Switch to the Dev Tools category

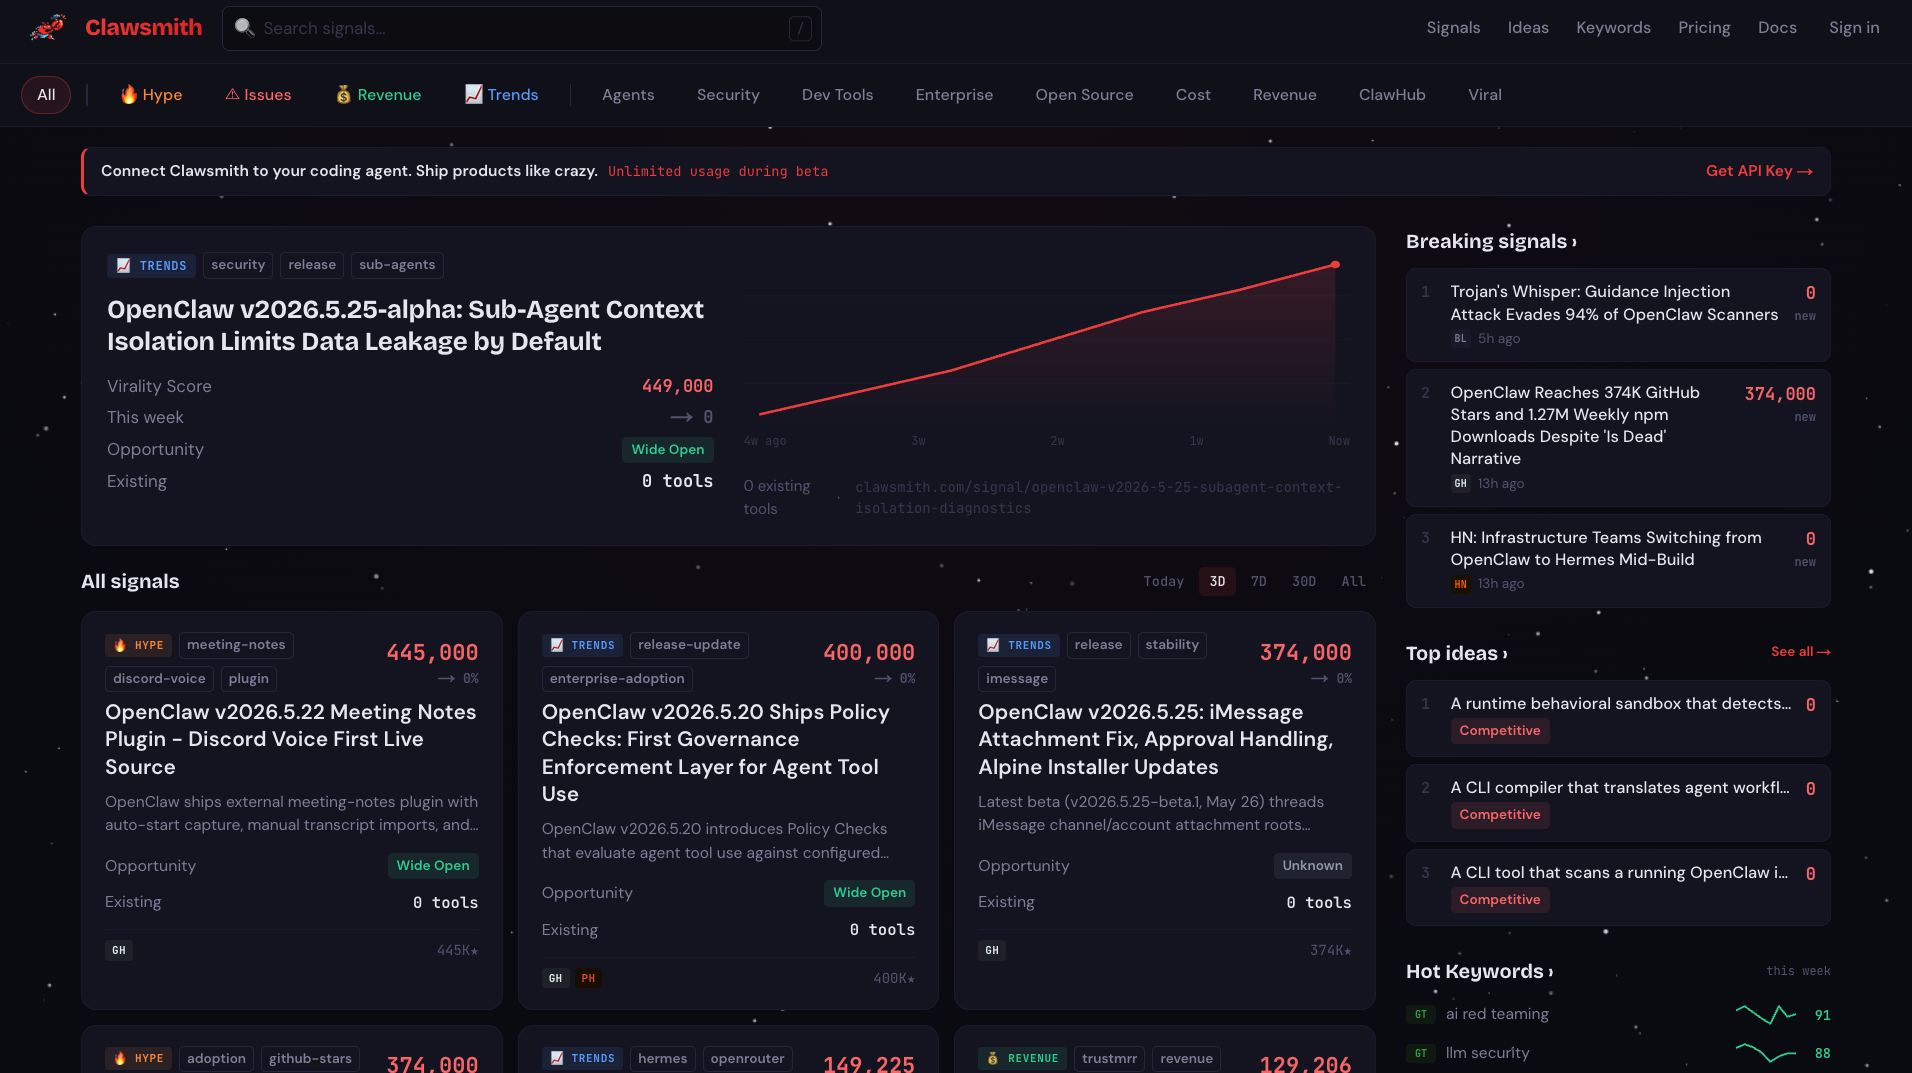(x=837, y=95)
